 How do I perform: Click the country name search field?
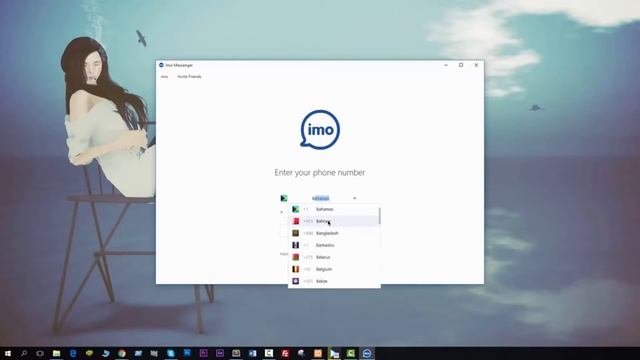(320, 198)
